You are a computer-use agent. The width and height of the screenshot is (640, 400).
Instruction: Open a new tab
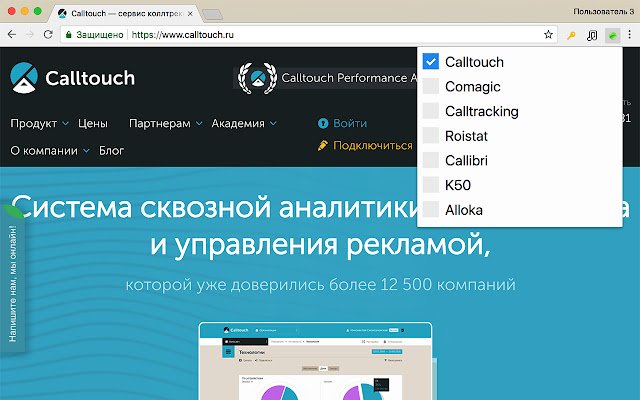pos(212,14)
